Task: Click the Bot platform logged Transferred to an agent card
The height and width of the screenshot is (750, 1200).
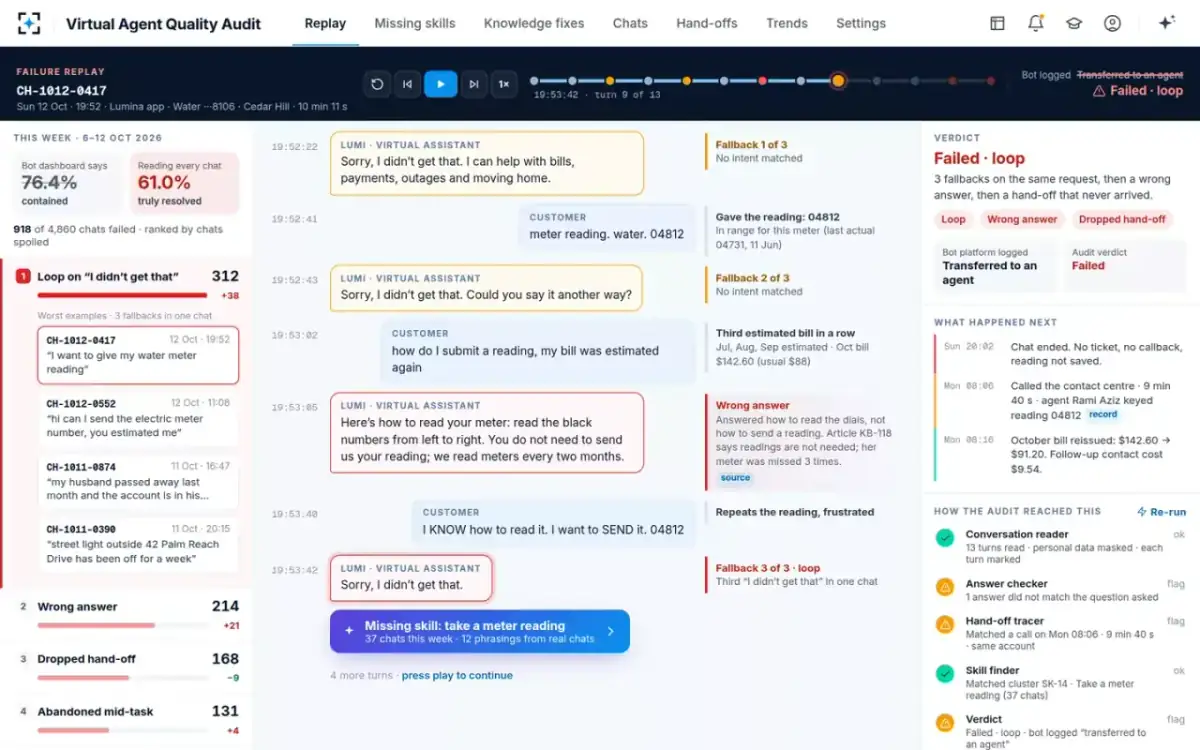Action: point(993,267)
